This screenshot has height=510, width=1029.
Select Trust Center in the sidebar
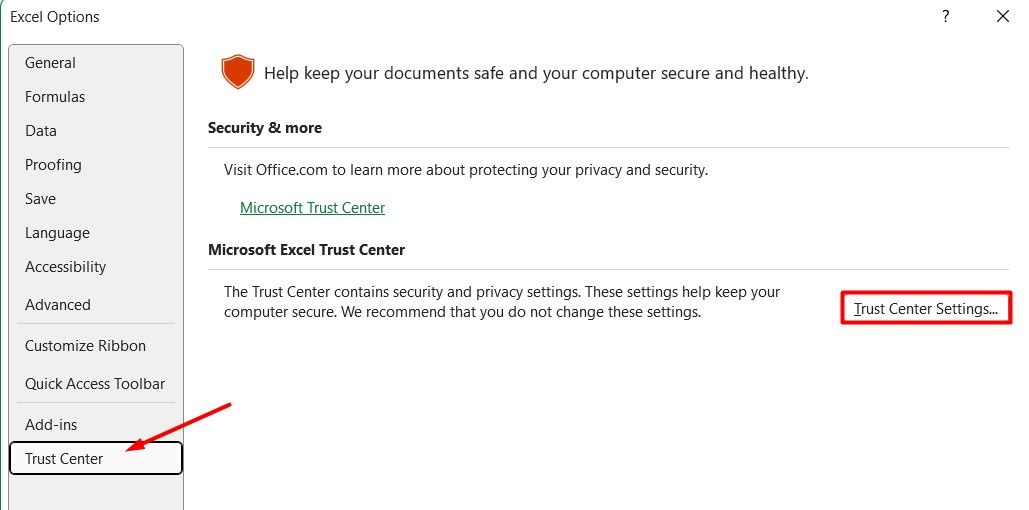96,458
